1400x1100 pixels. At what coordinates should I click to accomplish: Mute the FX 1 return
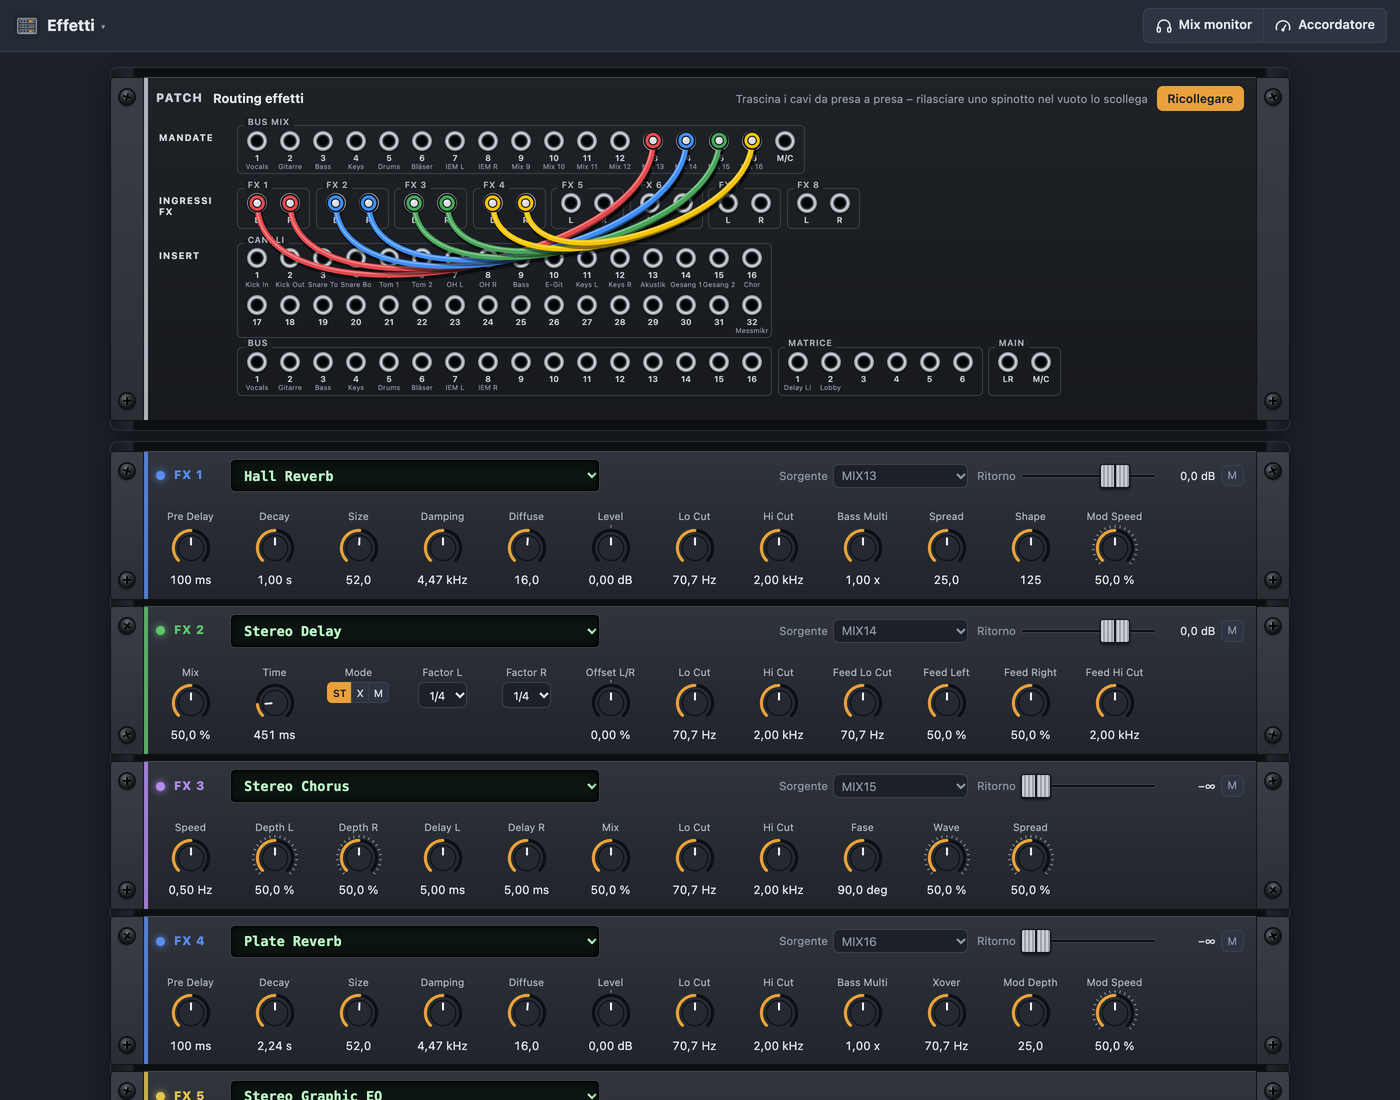click(x=1232, y=476)
